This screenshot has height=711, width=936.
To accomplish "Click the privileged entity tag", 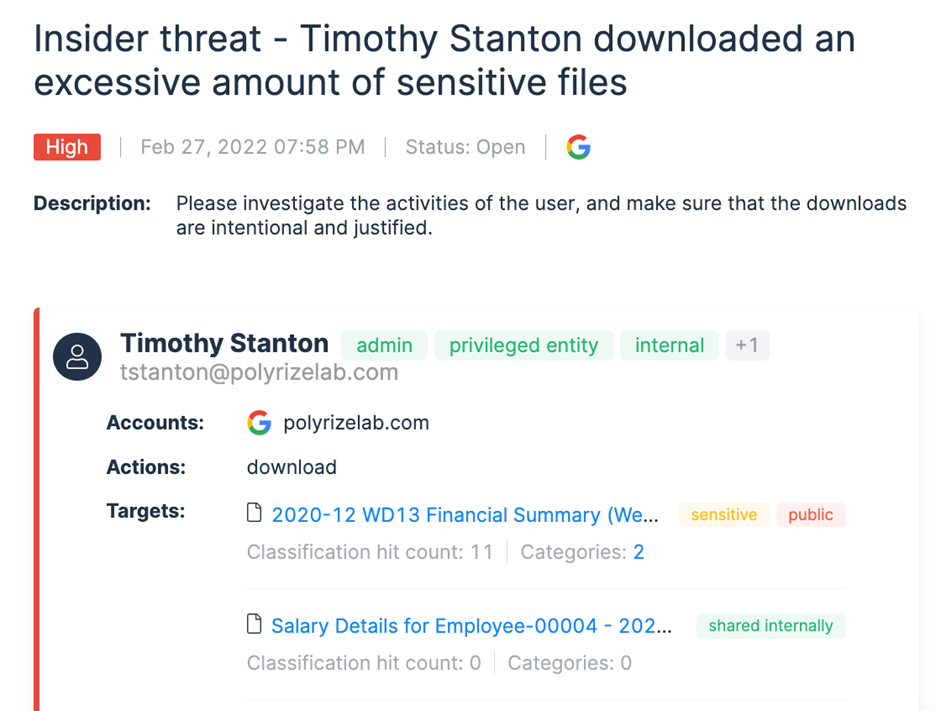I will point(523,345).
